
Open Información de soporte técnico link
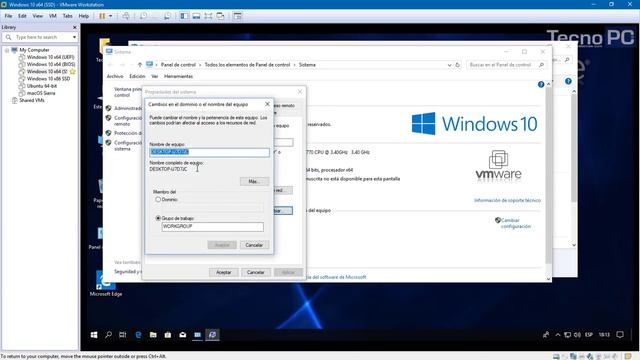click(507, 200)
